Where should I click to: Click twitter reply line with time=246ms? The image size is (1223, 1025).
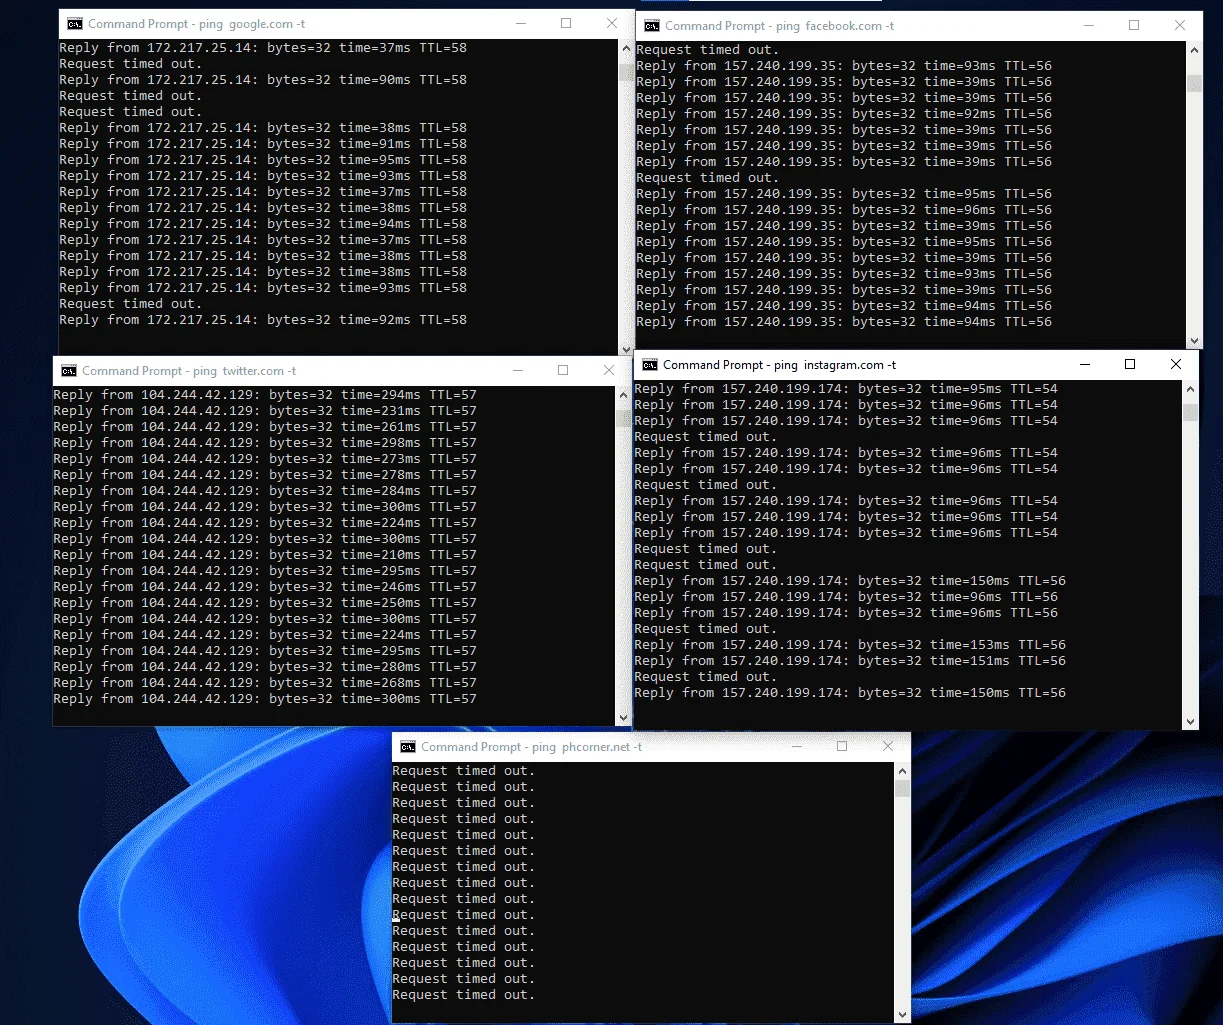(265, 587)
